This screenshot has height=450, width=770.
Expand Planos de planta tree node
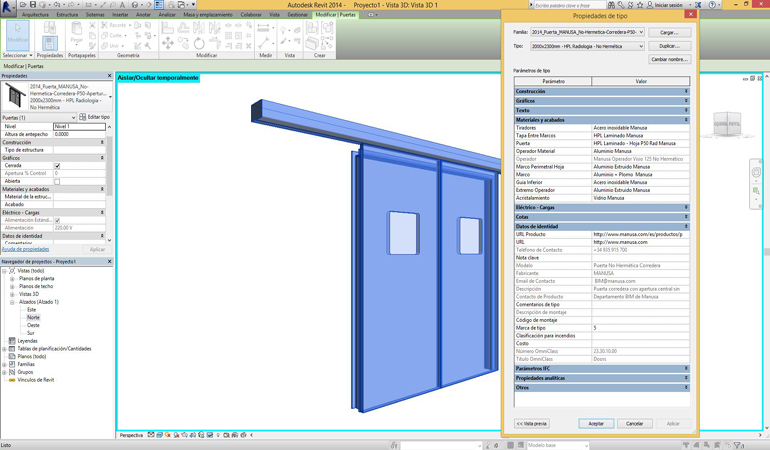click(12, 279)
